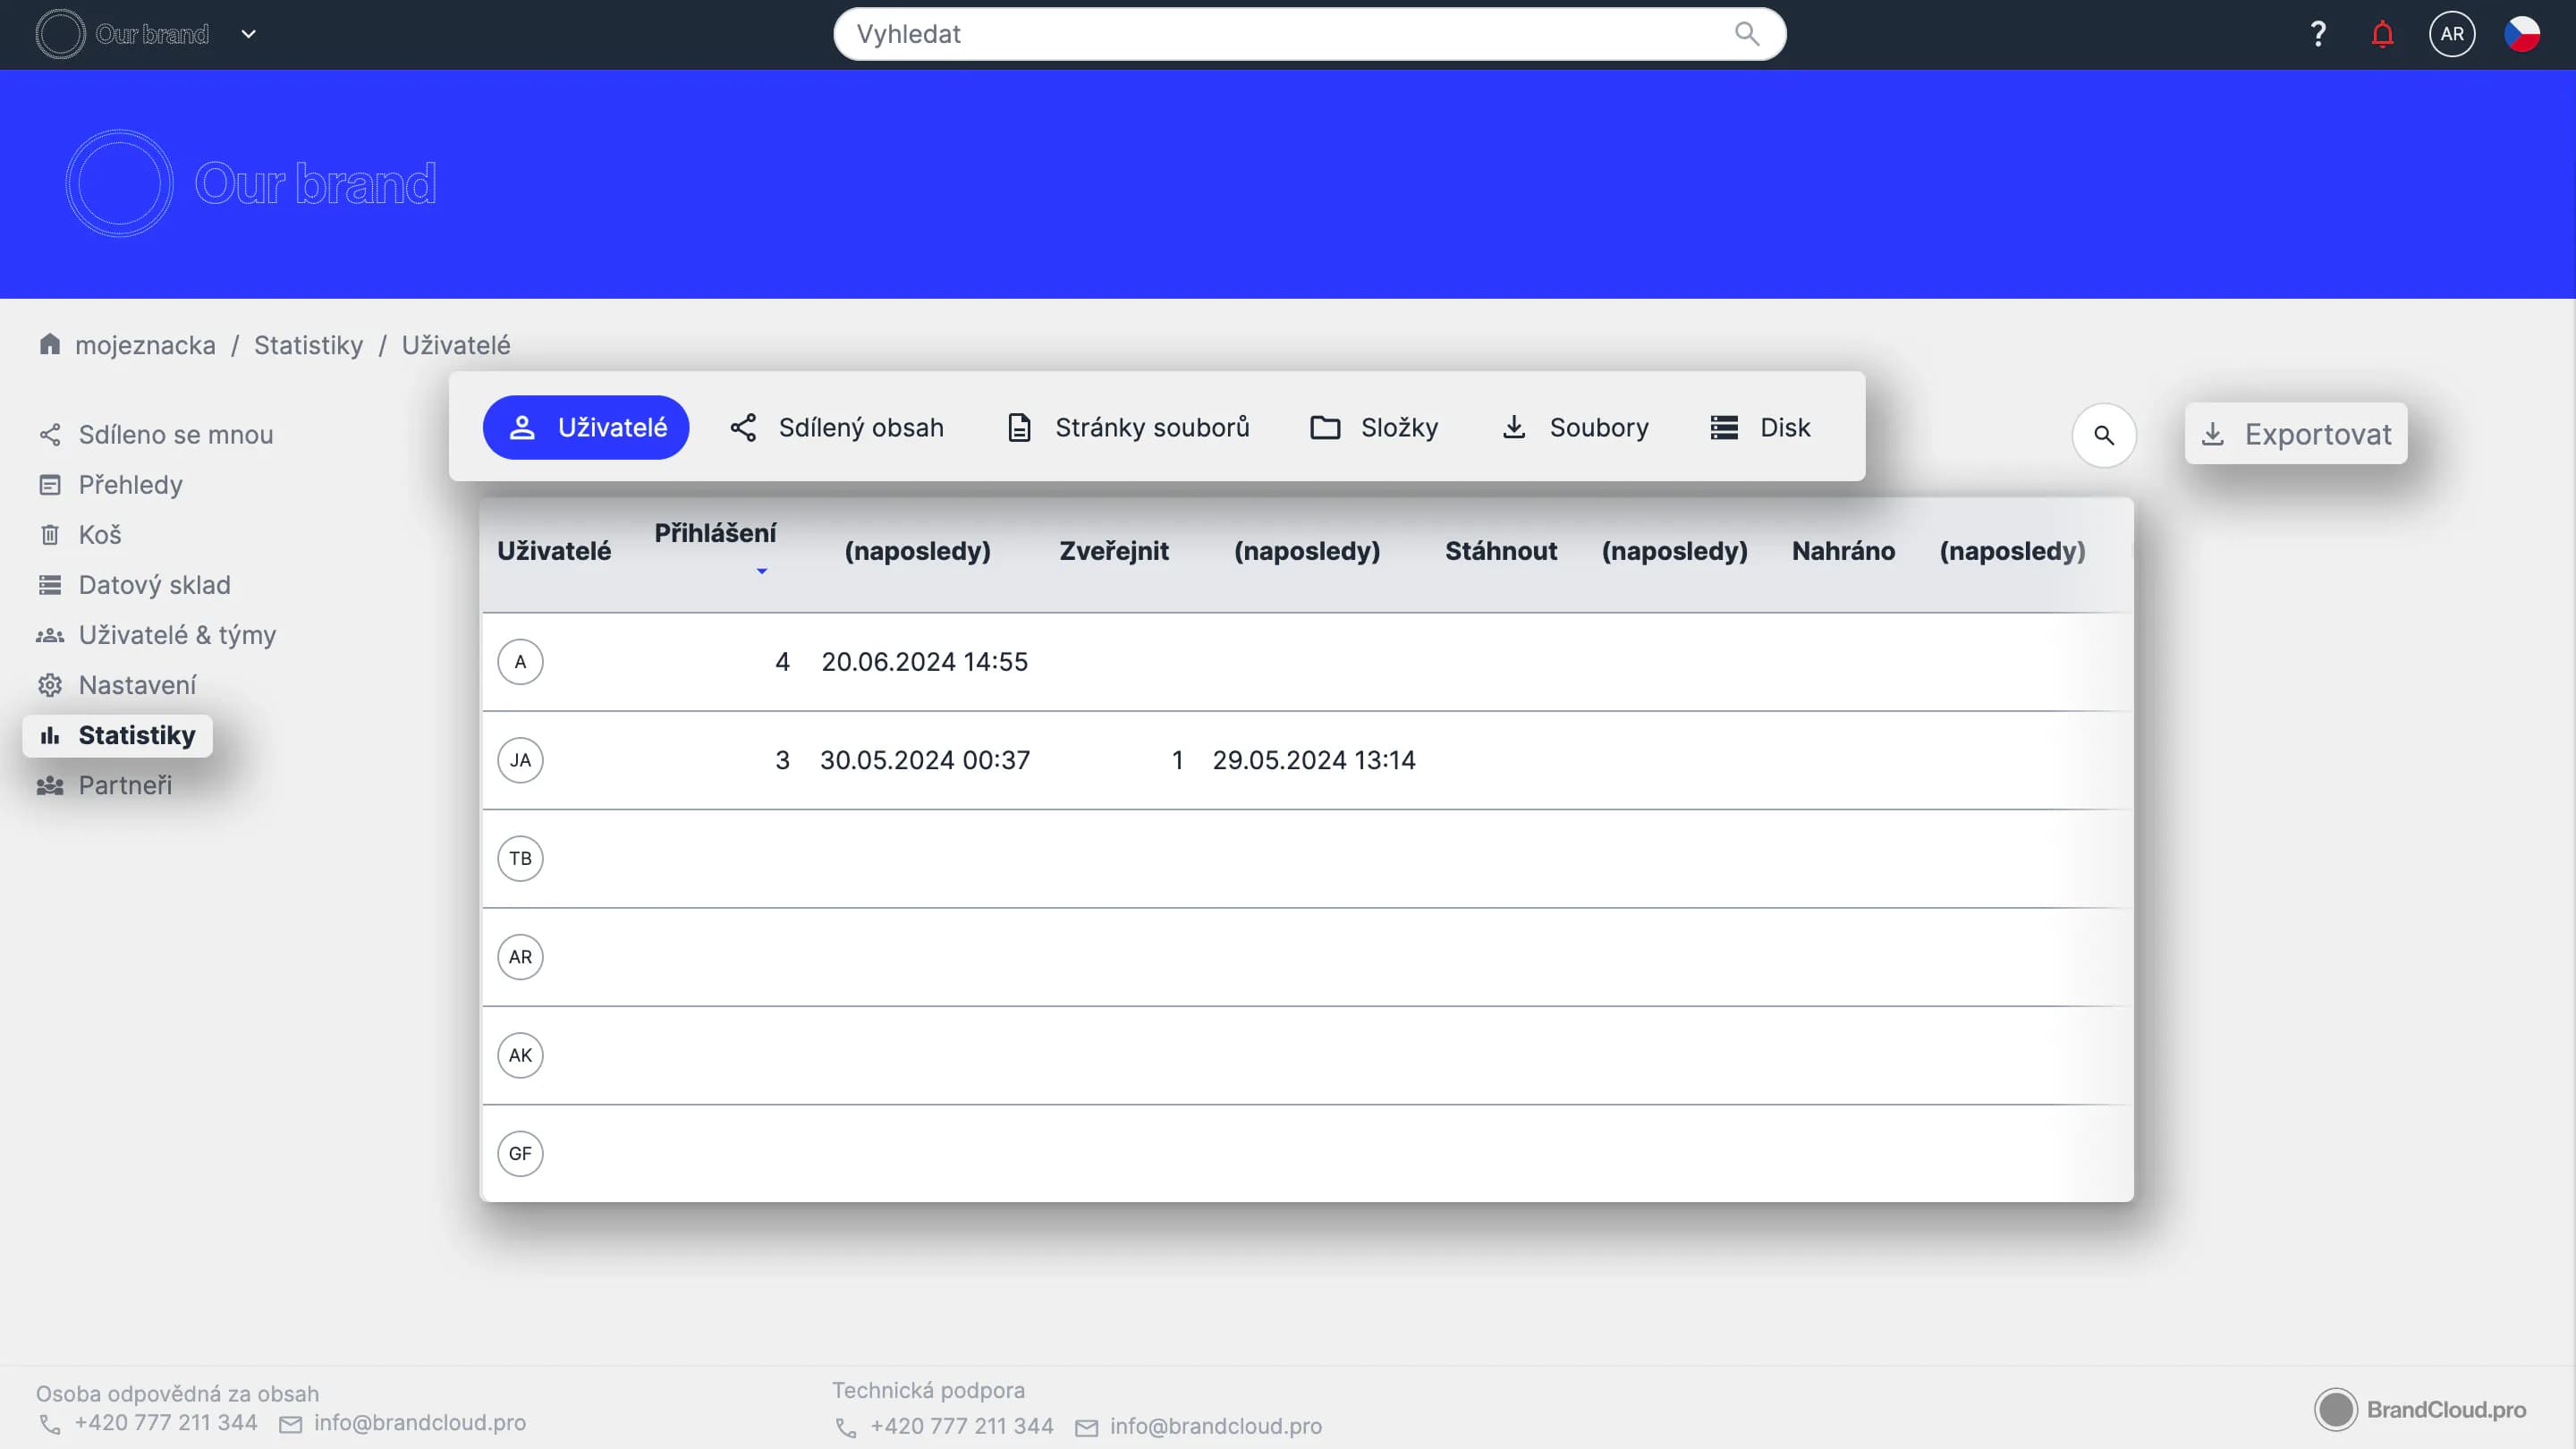
Task: Open AR user avatar in header
Action: click(x=2451, y=34)
